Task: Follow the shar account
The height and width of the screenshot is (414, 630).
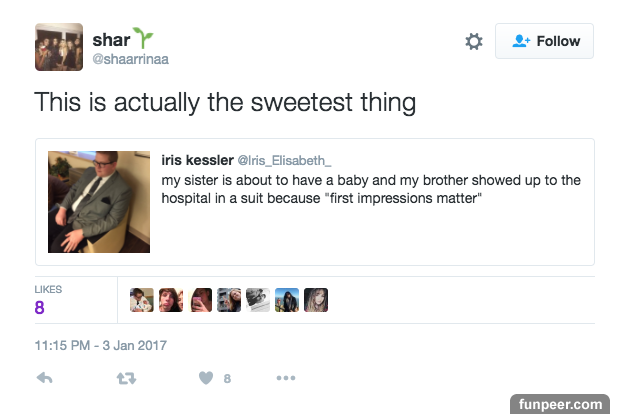Action: pyautogui.click(x=545, y=41)
